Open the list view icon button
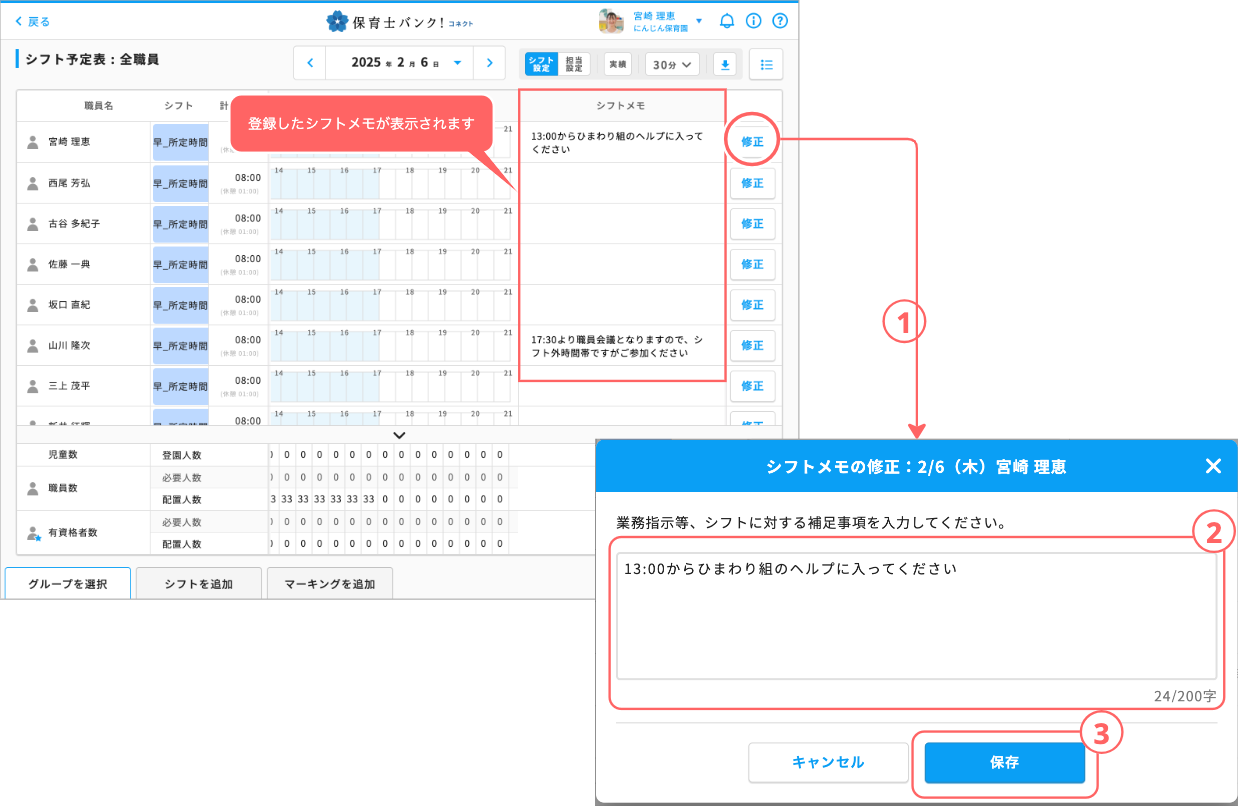1238x807 pixels. point(766,64)
